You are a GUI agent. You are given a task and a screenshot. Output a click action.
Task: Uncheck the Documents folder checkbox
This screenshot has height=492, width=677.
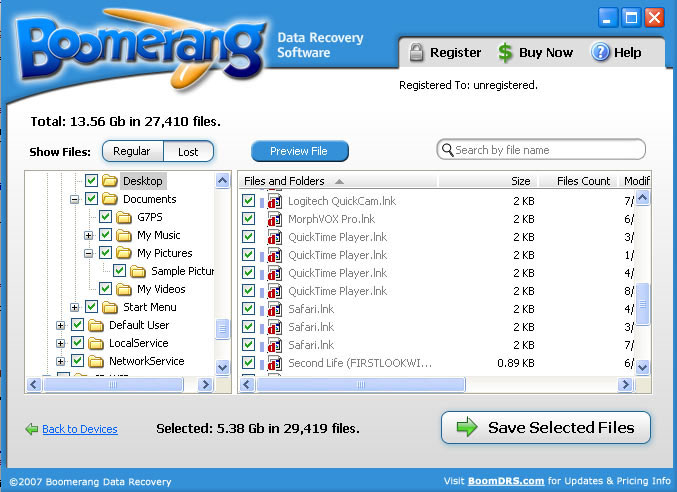91,199
